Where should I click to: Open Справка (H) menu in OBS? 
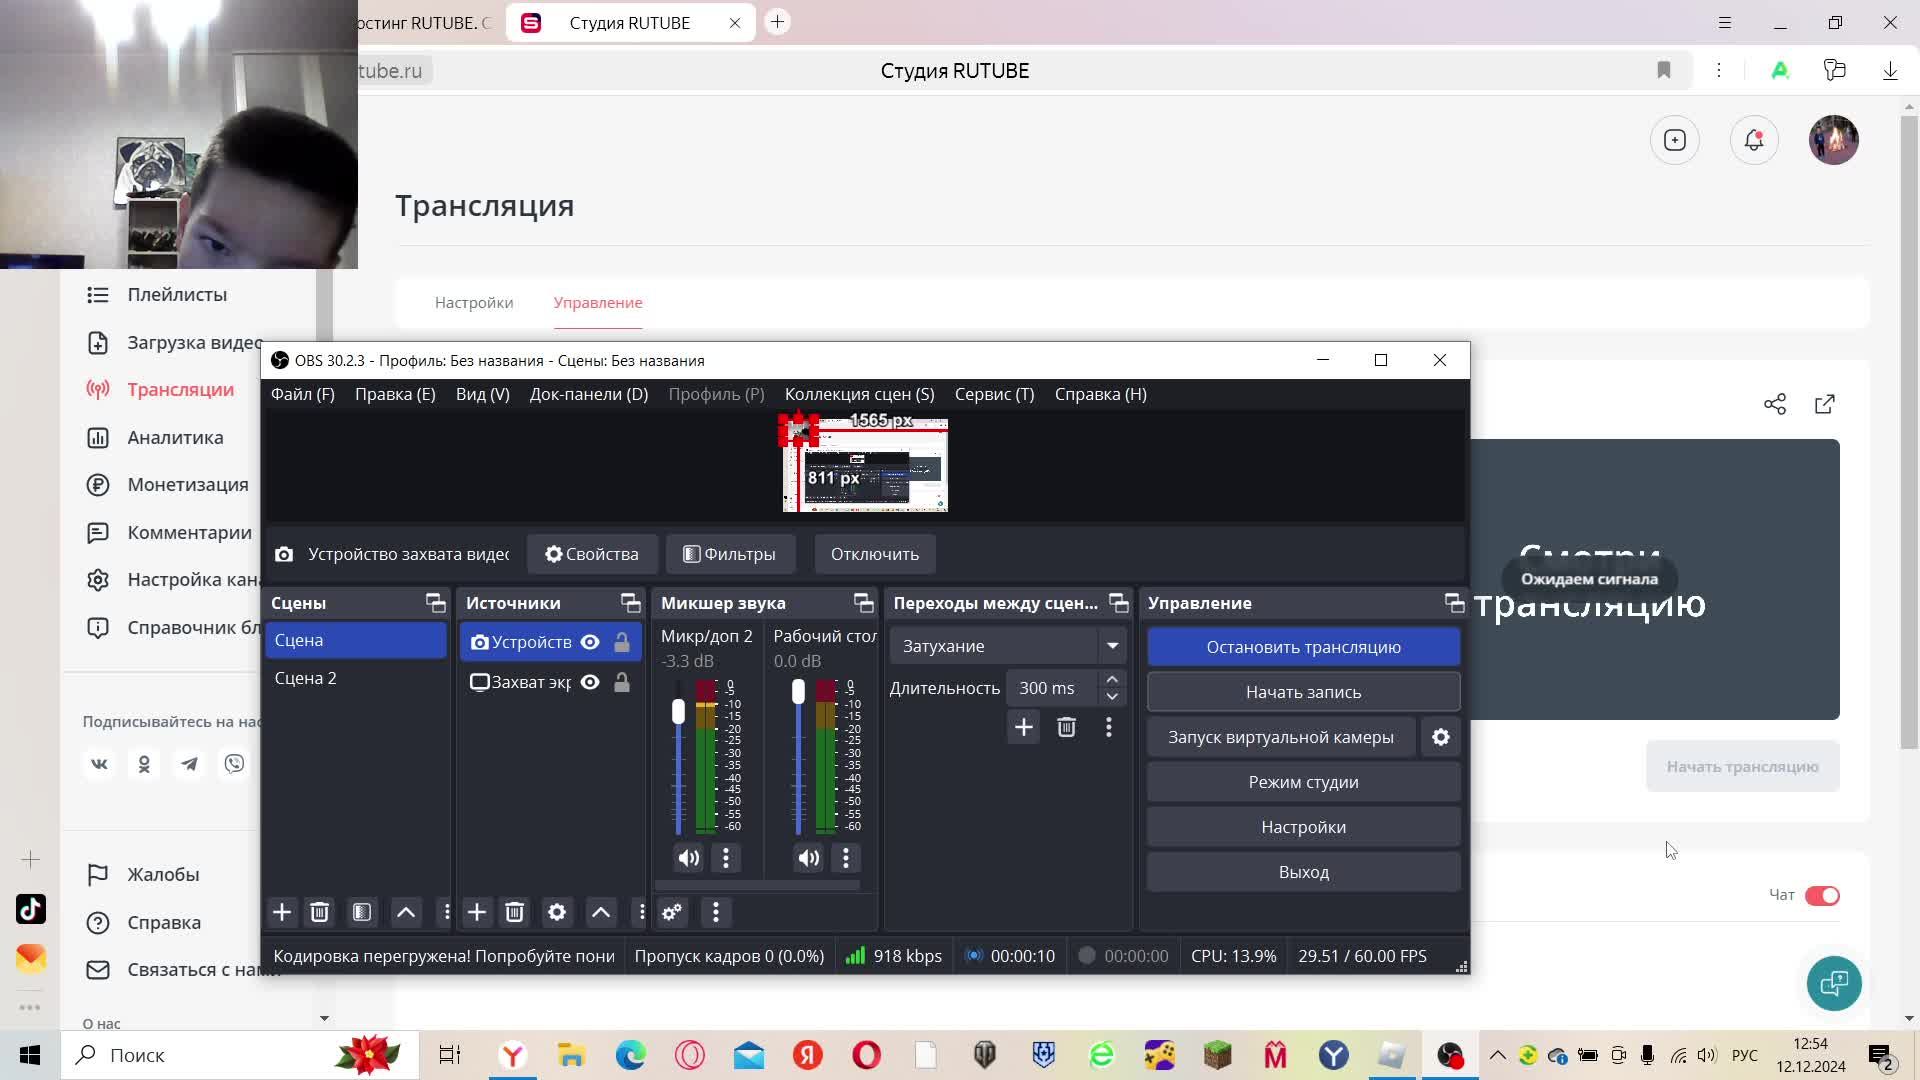(x=1101, y=394)
